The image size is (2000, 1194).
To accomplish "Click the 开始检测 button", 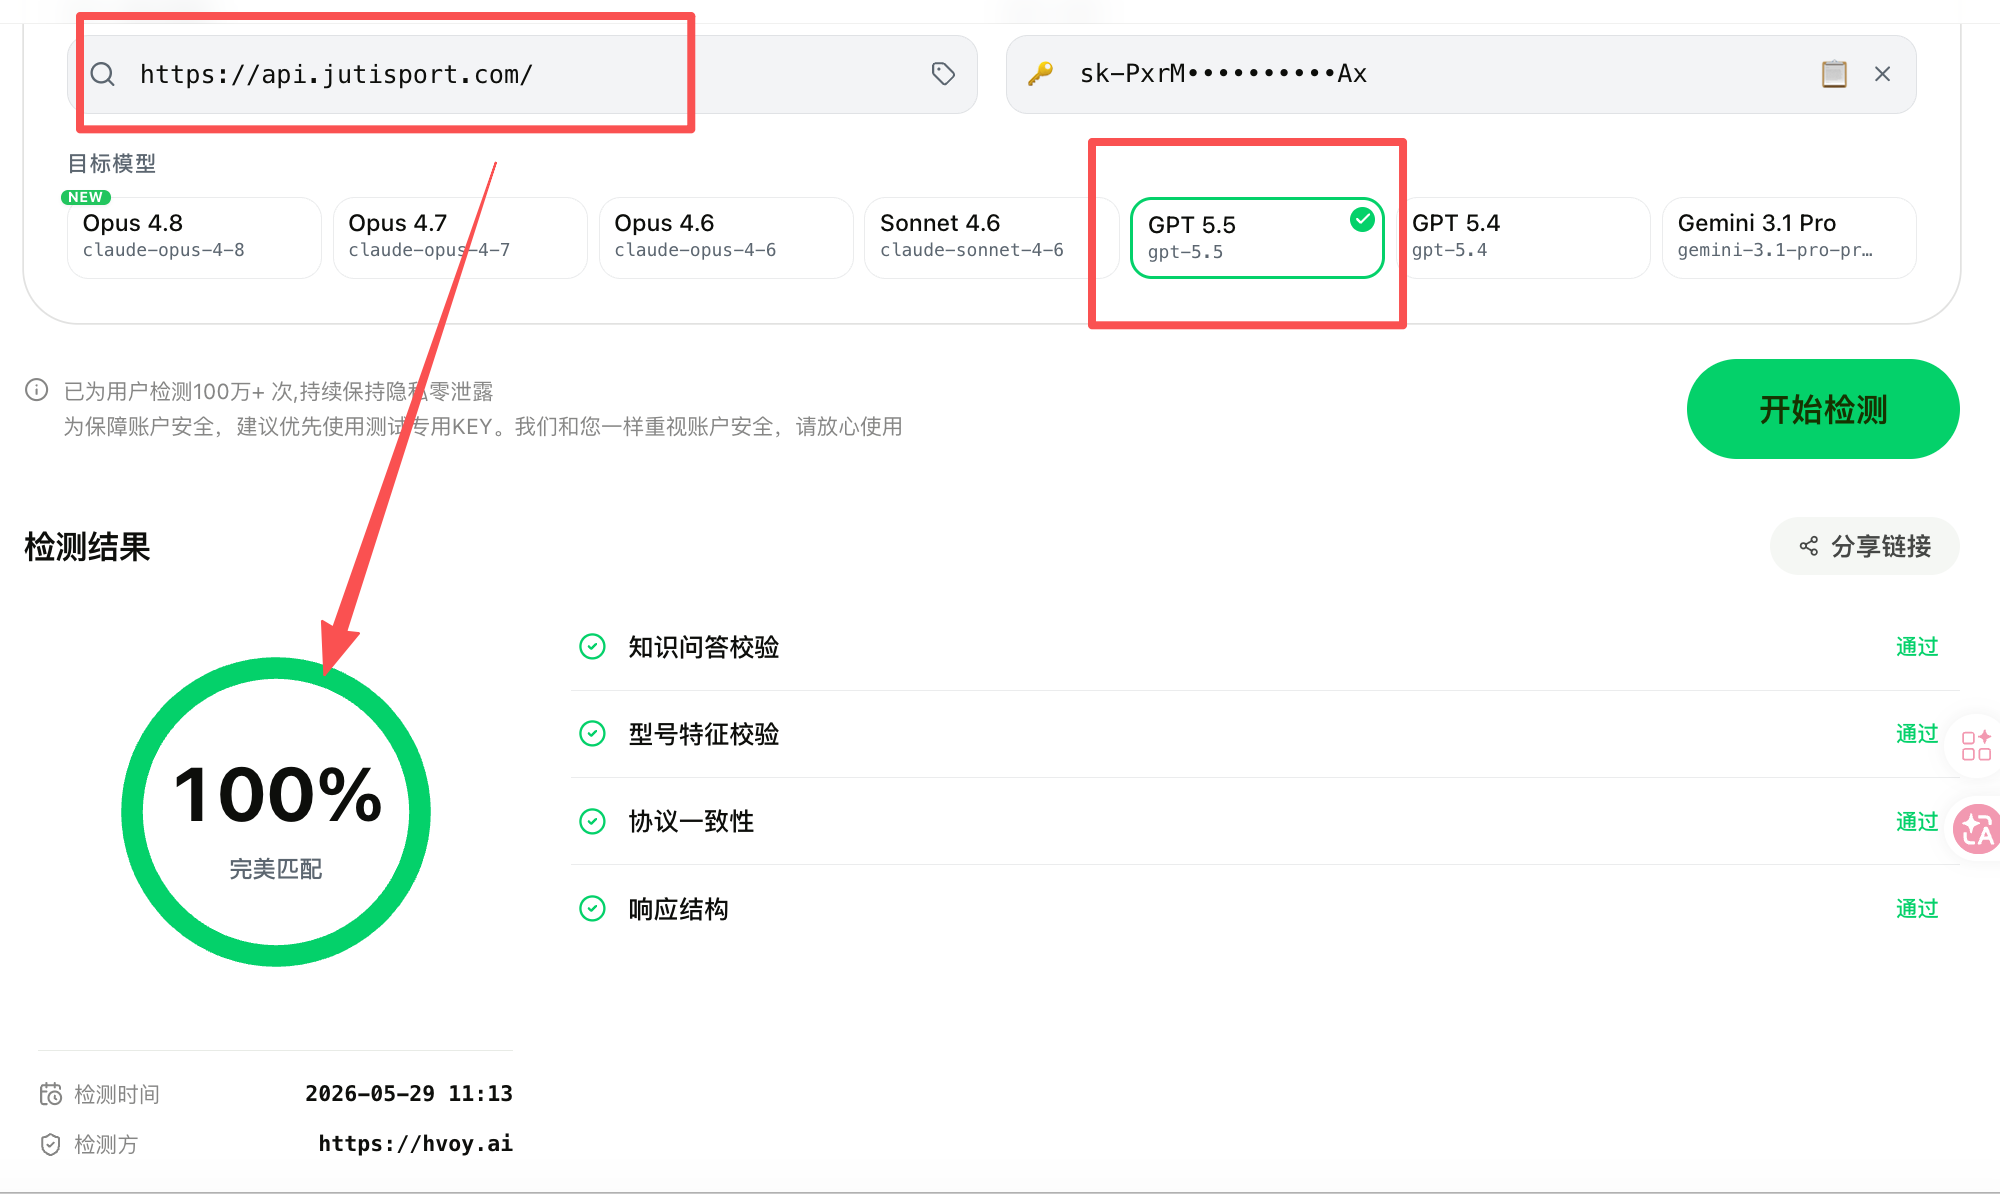I will coord(1823,409).
